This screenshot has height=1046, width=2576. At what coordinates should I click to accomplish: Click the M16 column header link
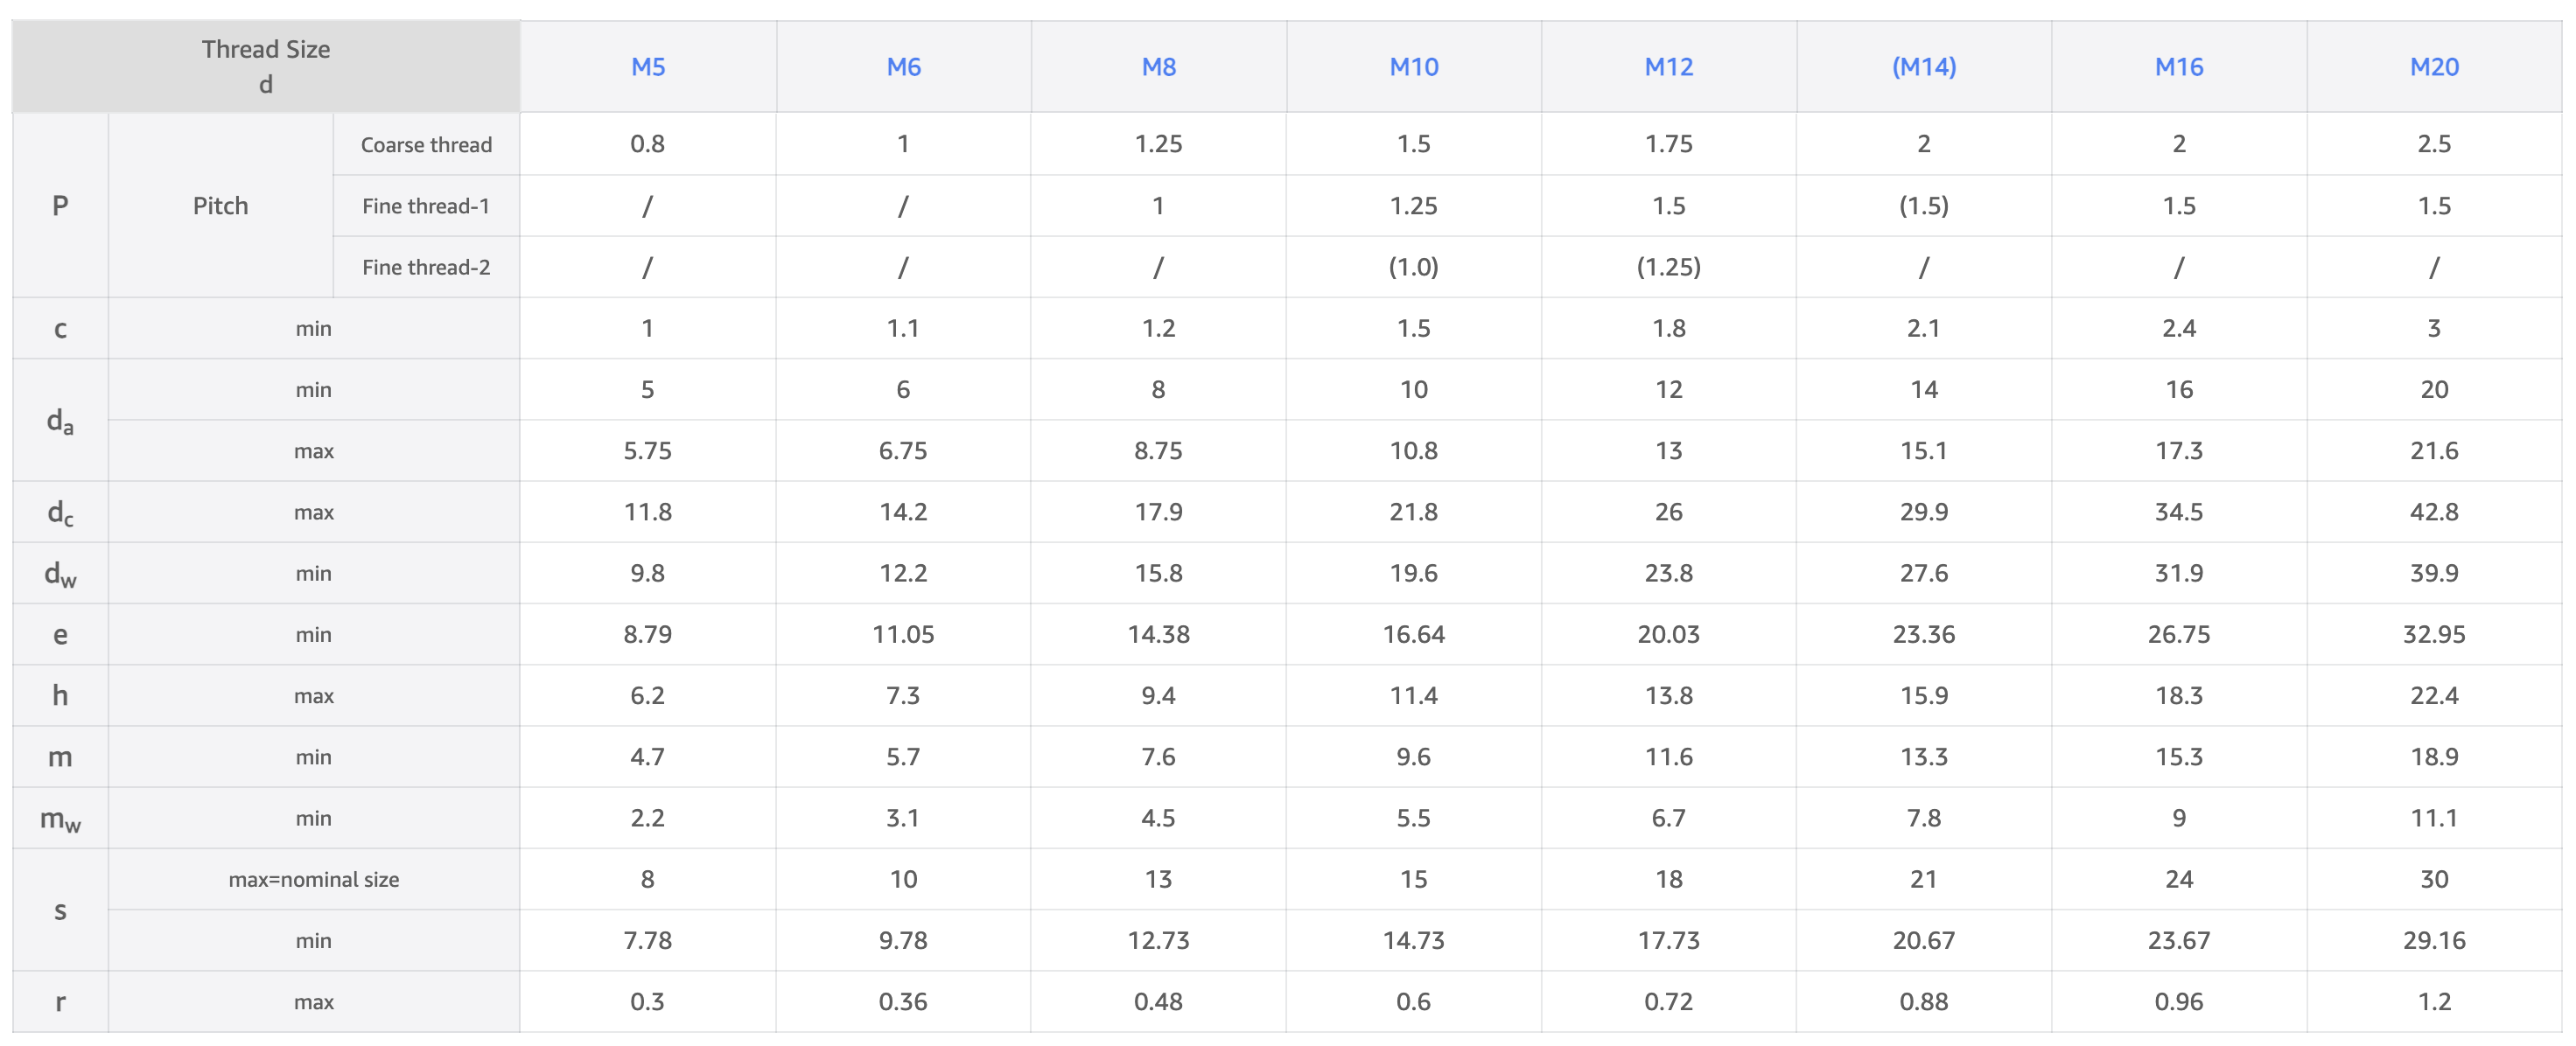[x=2178, y=67]
